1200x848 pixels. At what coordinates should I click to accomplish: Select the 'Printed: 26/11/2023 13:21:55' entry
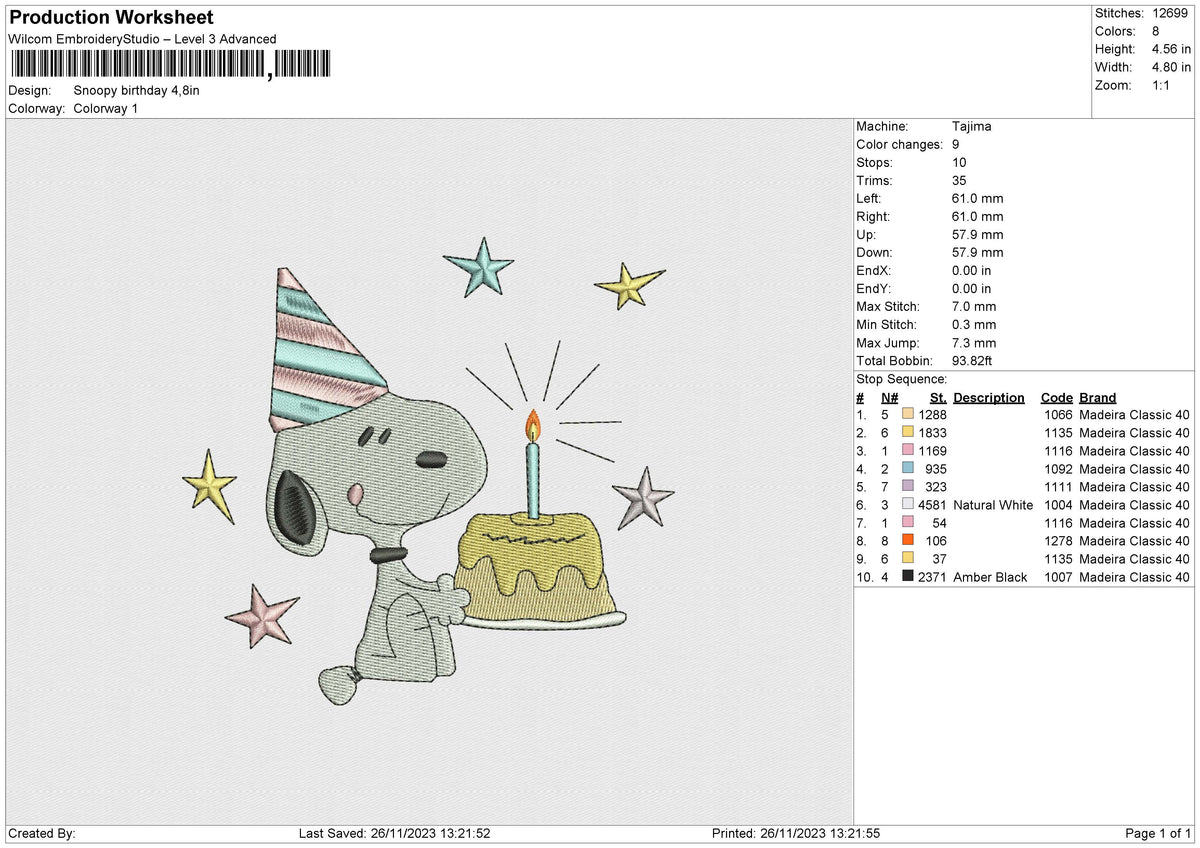click(795, 833)
